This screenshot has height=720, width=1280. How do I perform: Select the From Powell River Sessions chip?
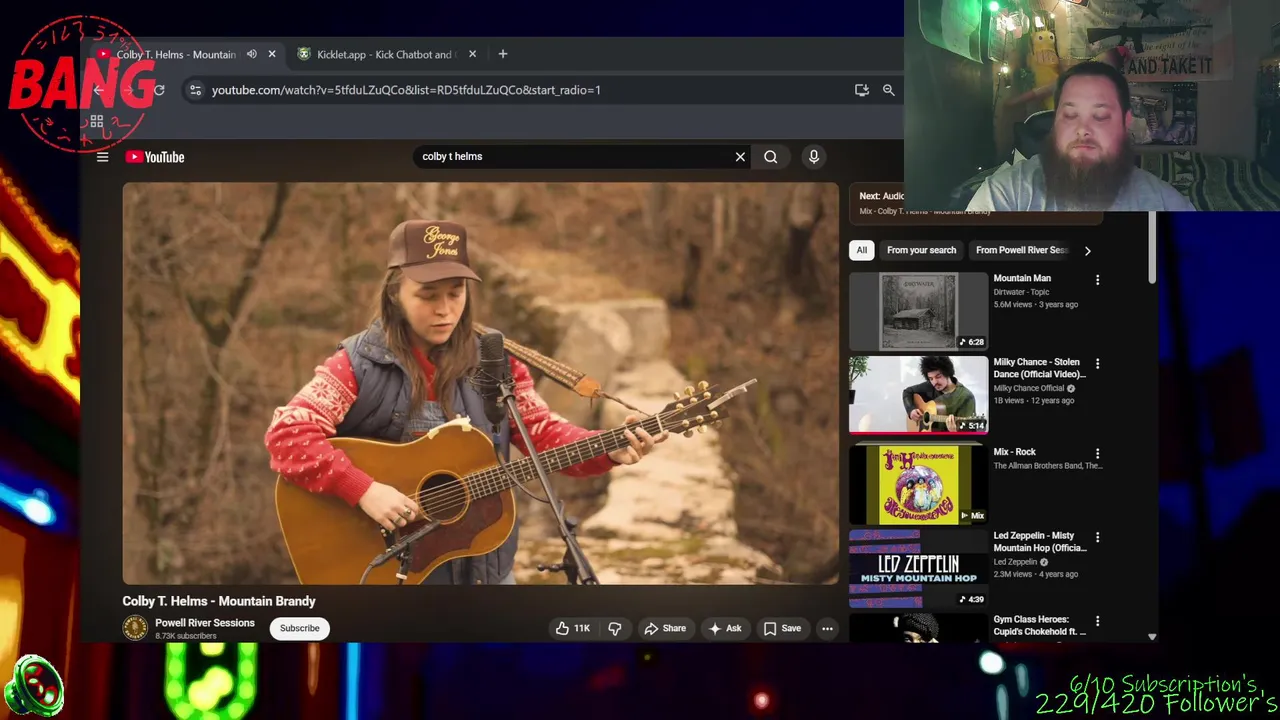(x=1022, y=250)
